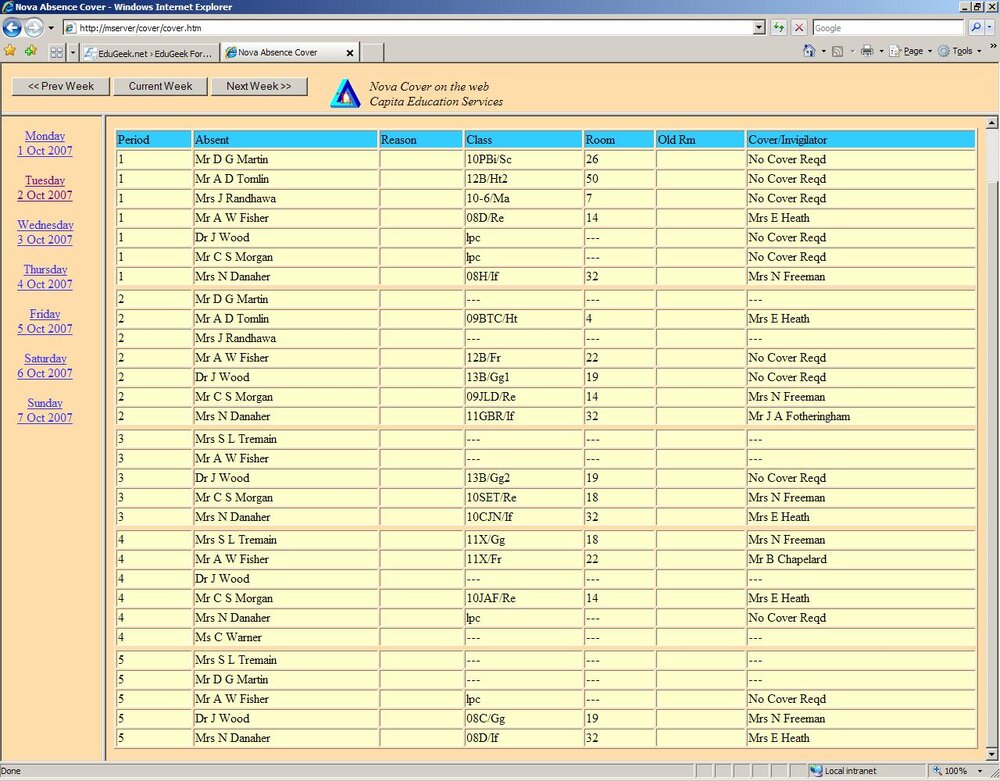
Task: Click the browser Back arrow button
Action: coord(12,27)
